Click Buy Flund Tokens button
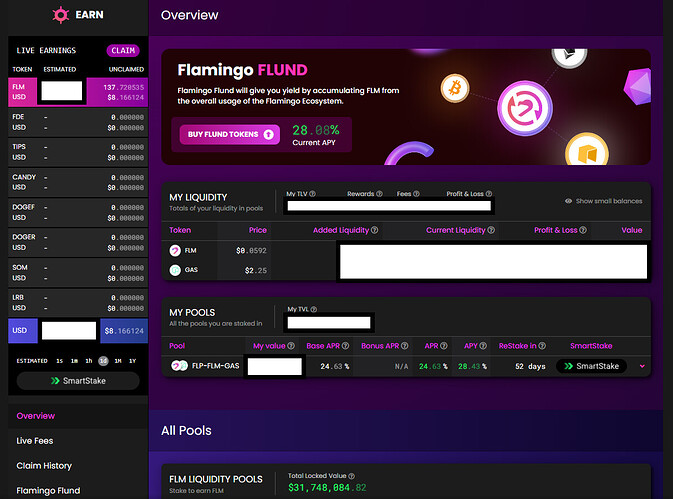673x499 pixels. (x=230, y=134)
